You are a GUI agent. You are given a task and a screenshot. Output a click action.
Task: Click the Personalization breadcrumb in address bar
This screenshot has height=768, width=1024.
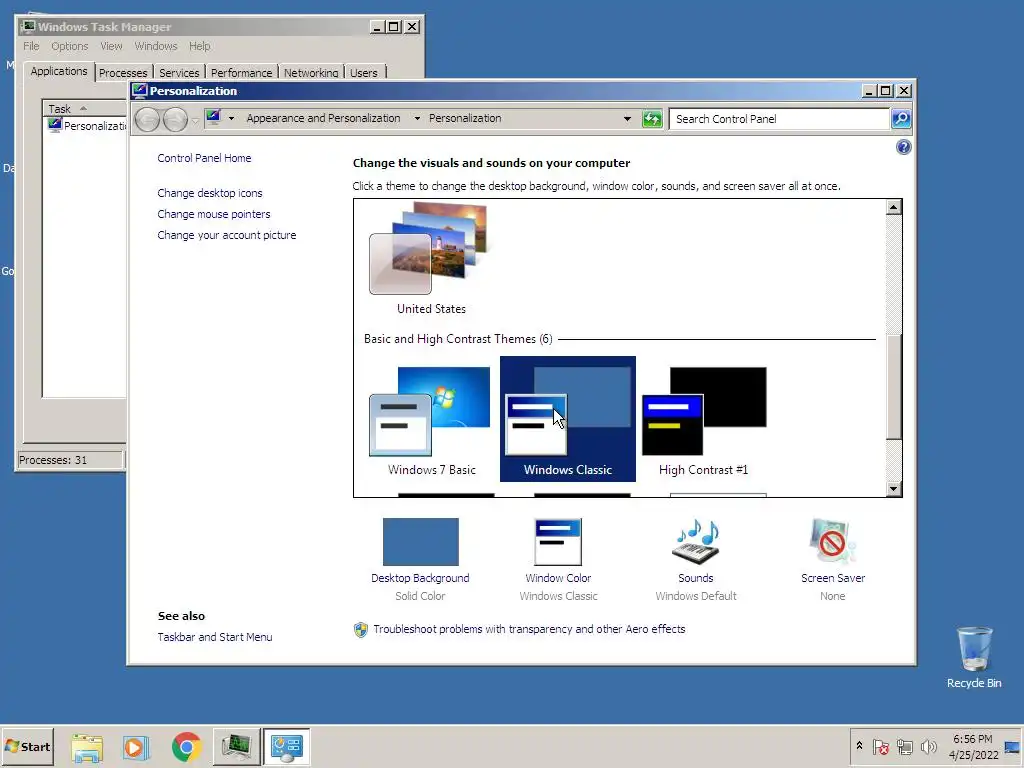(465, 118)
